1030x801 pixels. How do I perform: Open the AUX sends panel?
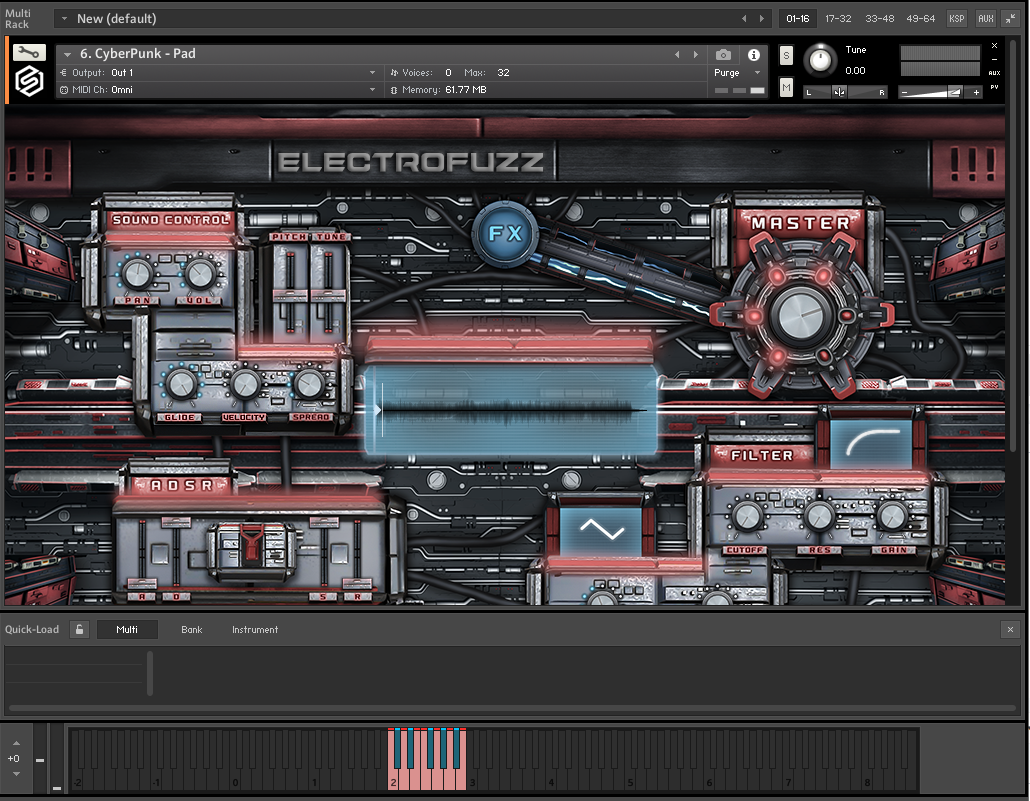tap(985, 18)
